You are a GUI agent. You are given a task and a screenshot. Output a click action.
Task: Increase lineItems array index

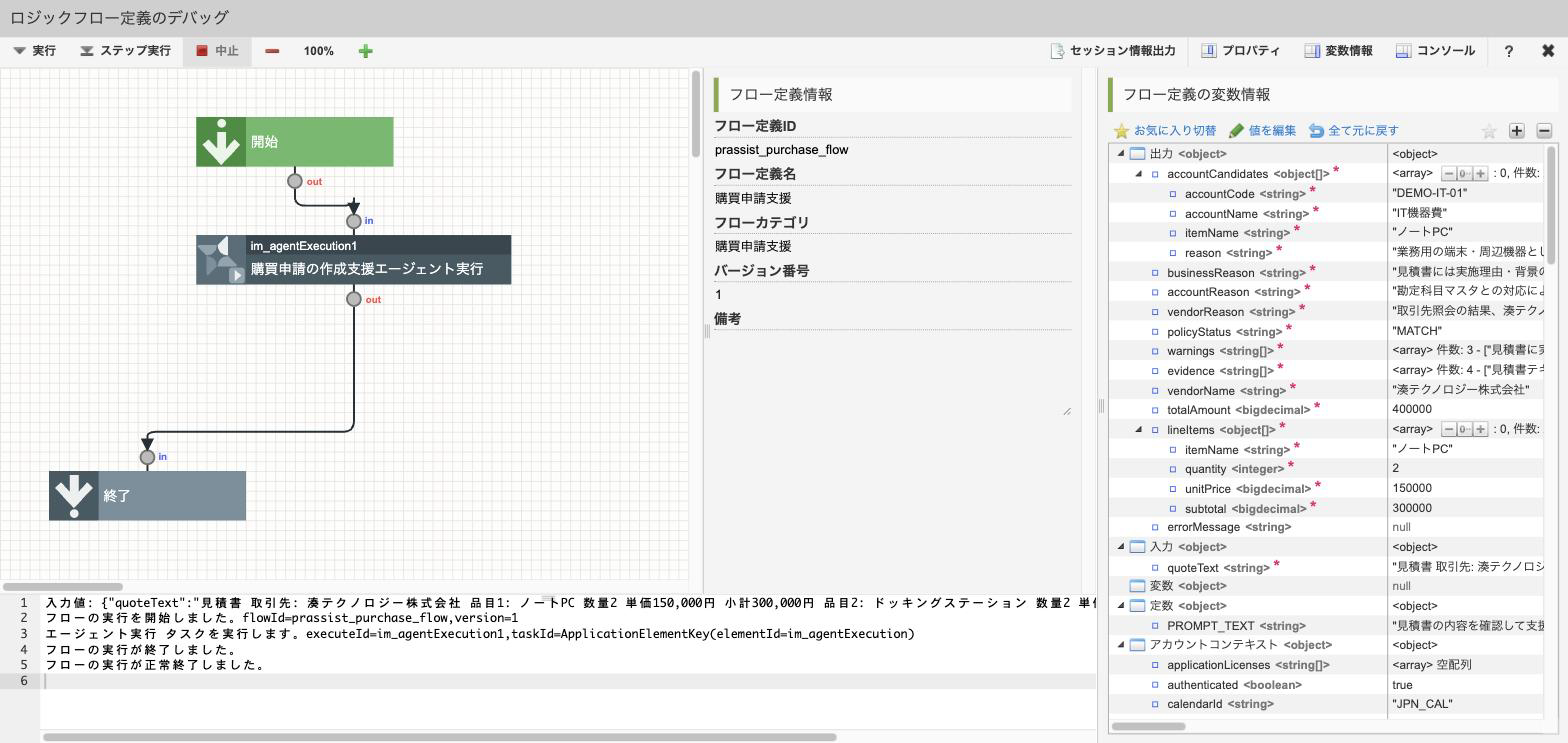(x=1480, y=429)
